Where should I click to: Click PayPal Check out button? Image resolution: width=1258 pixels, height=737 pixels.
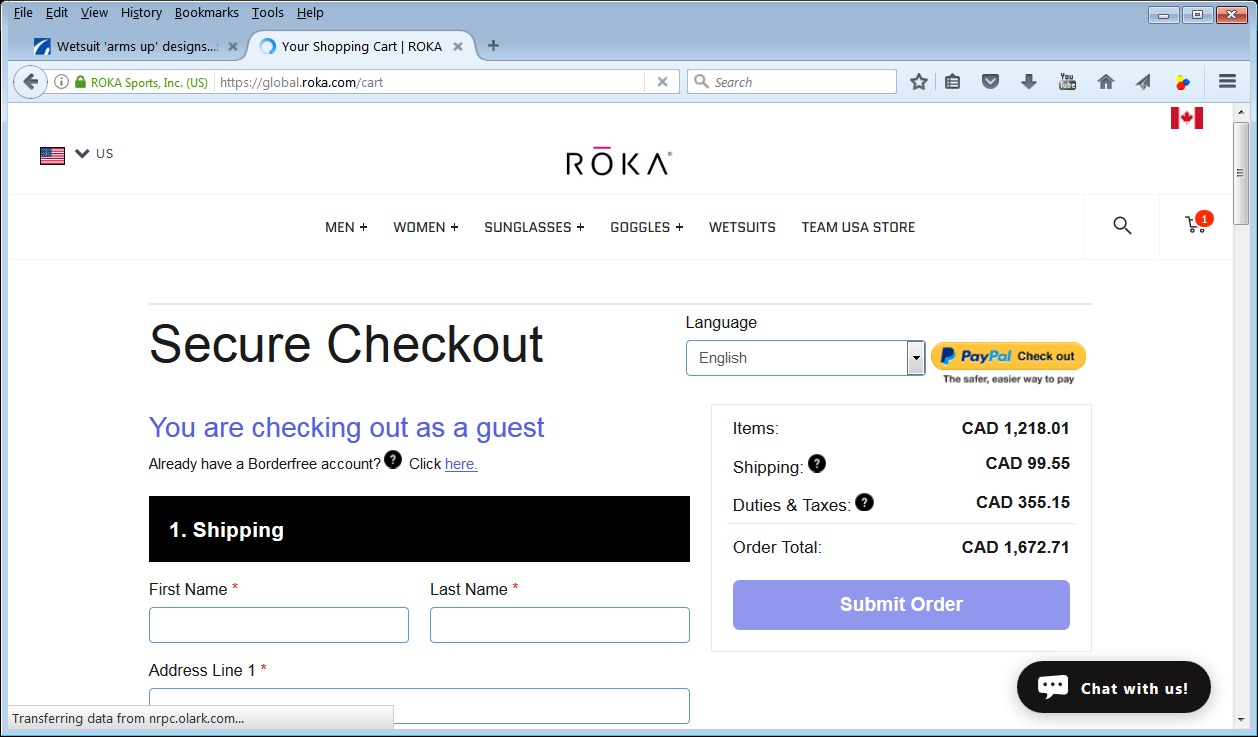(1008, 356)
